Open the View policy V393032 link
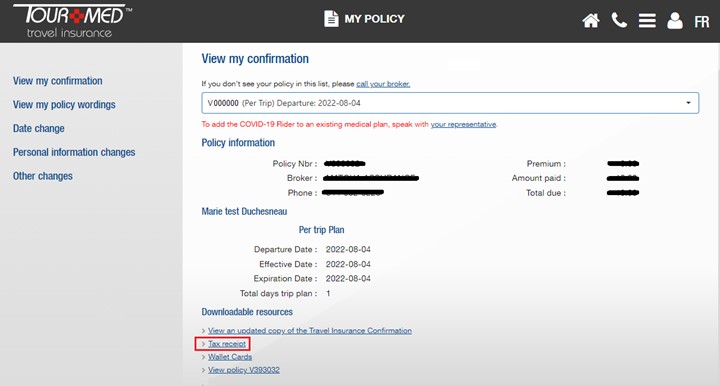 (x=244, y=370)
